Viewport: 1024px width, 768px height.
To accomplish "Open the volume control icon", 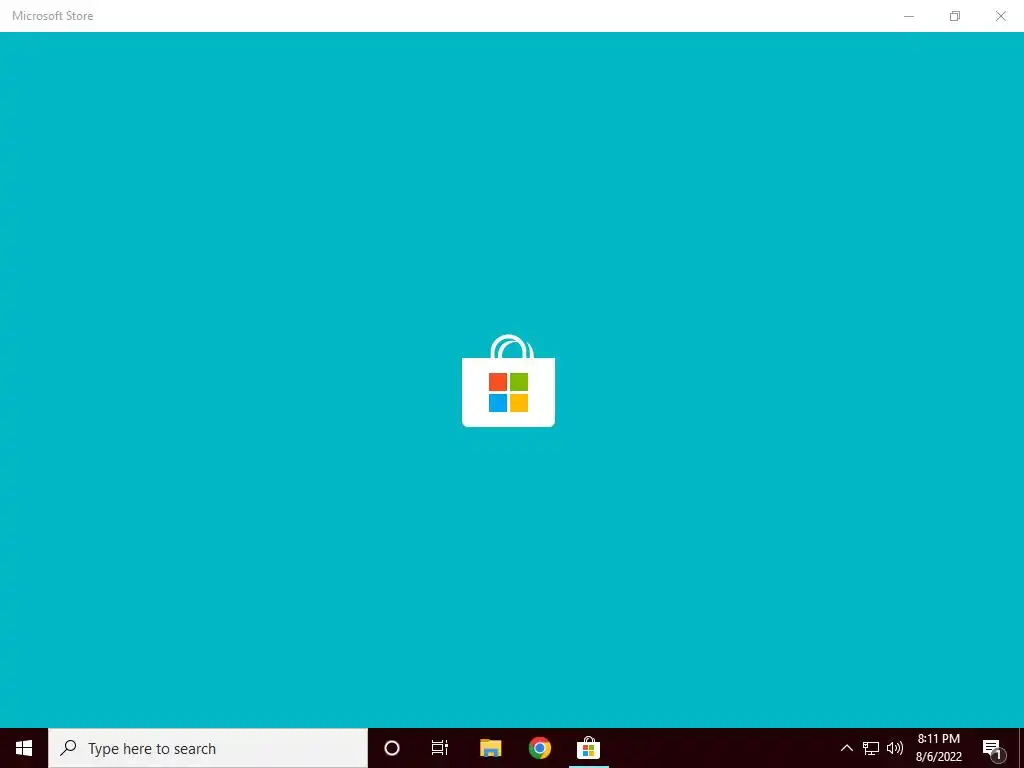I will (x=895, y=748).
